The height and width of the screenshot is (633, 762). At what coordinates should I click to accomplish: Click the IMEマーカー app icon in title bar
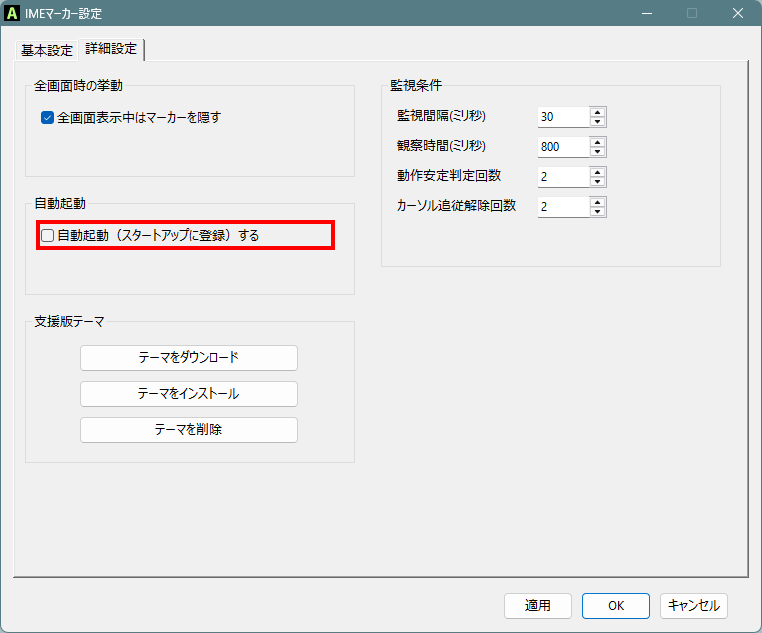12,13
